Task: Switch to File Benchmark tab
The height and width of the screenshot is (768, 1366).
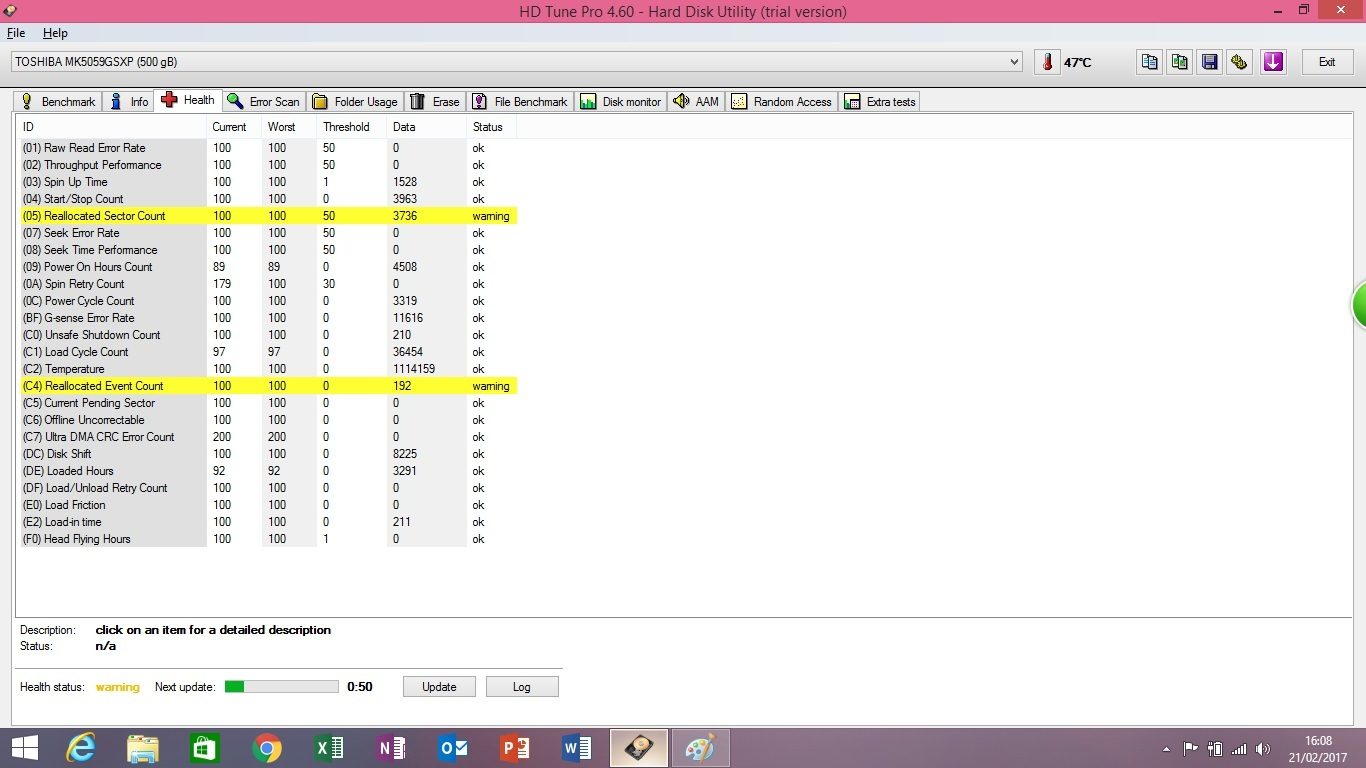Action: click(x=520, y=102)
